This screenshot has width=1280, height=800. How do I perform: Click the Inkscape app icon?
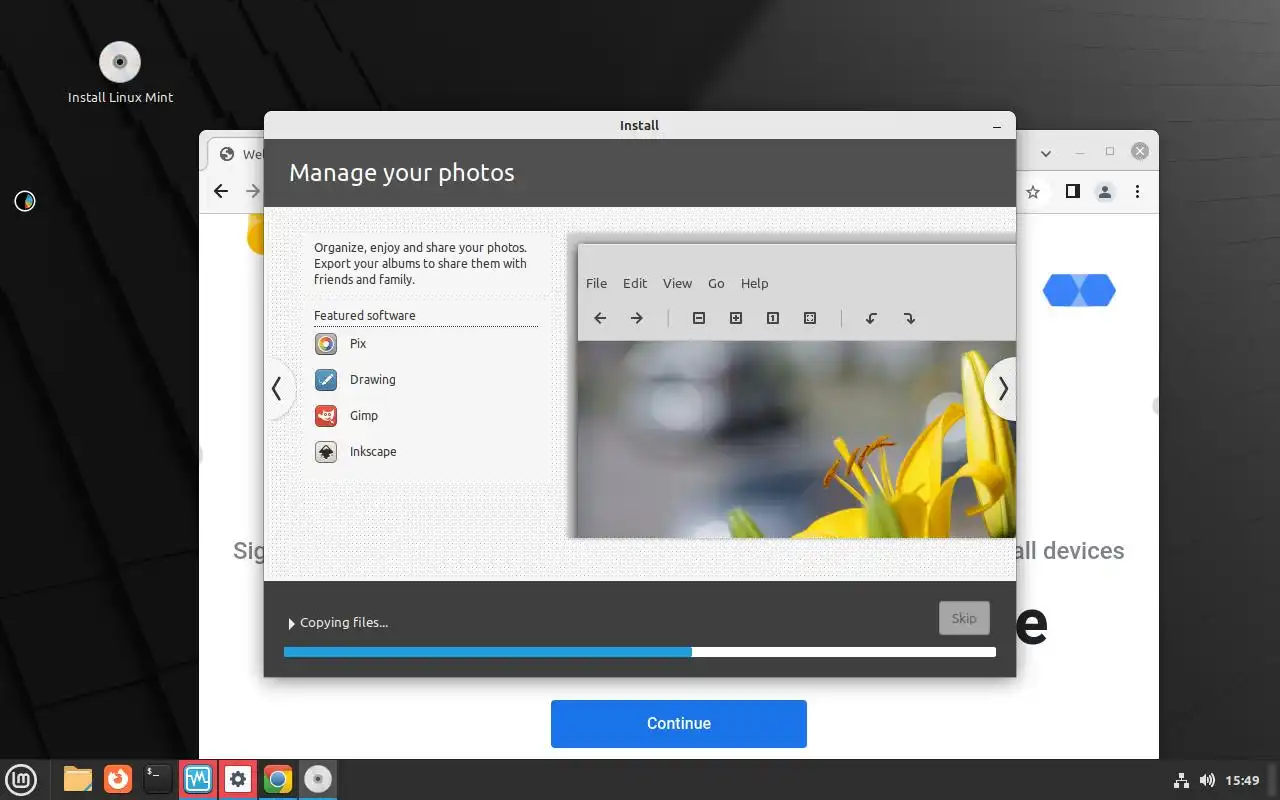pos(326,452)
